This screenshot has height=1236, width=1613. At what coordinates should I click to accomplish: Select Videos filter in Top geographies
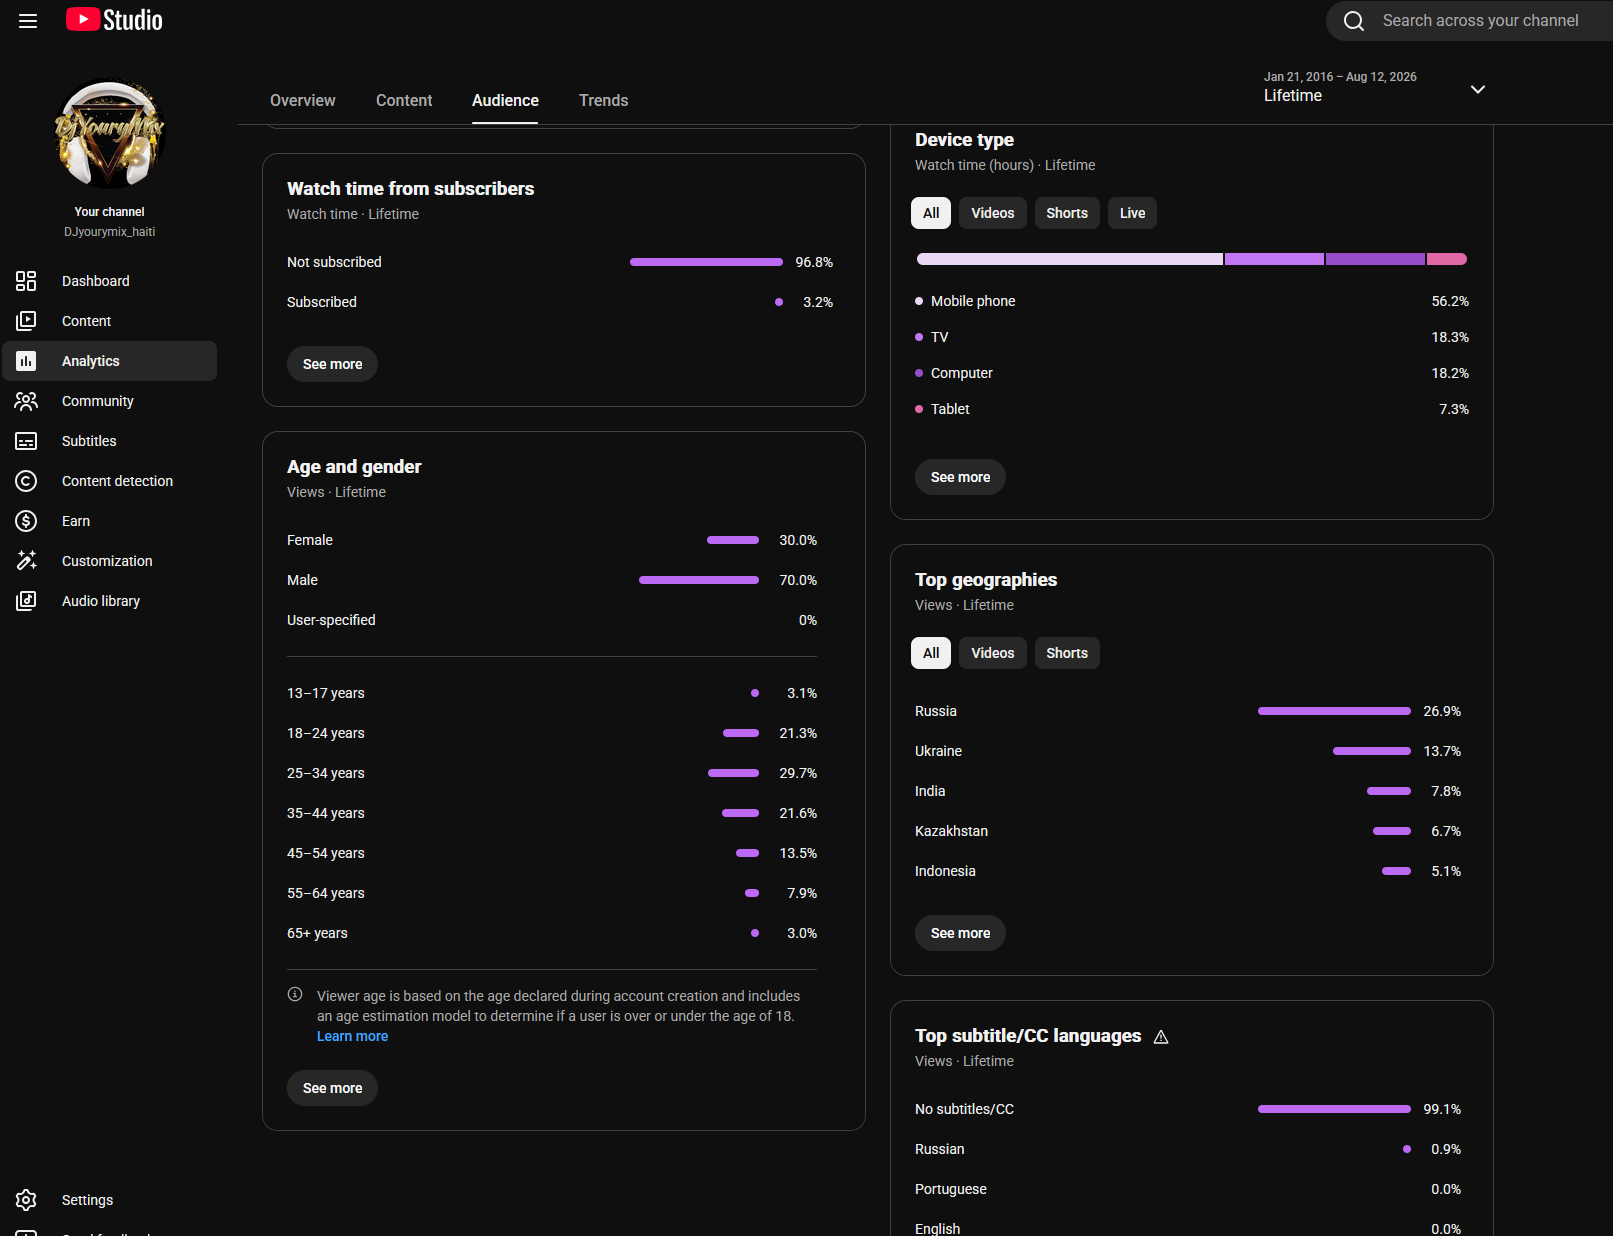[x=992, y=653]
